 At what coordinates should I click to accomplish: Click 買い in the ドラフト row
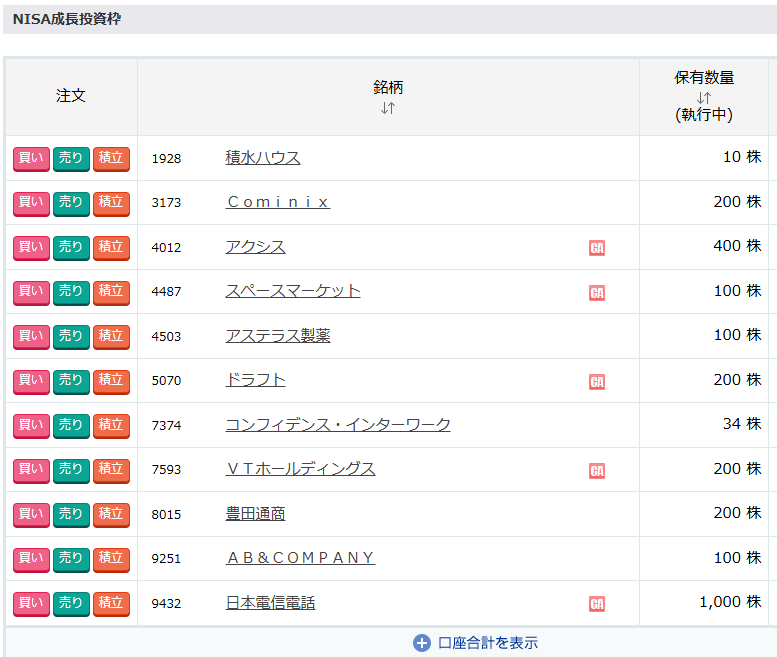tap(31, 382)
